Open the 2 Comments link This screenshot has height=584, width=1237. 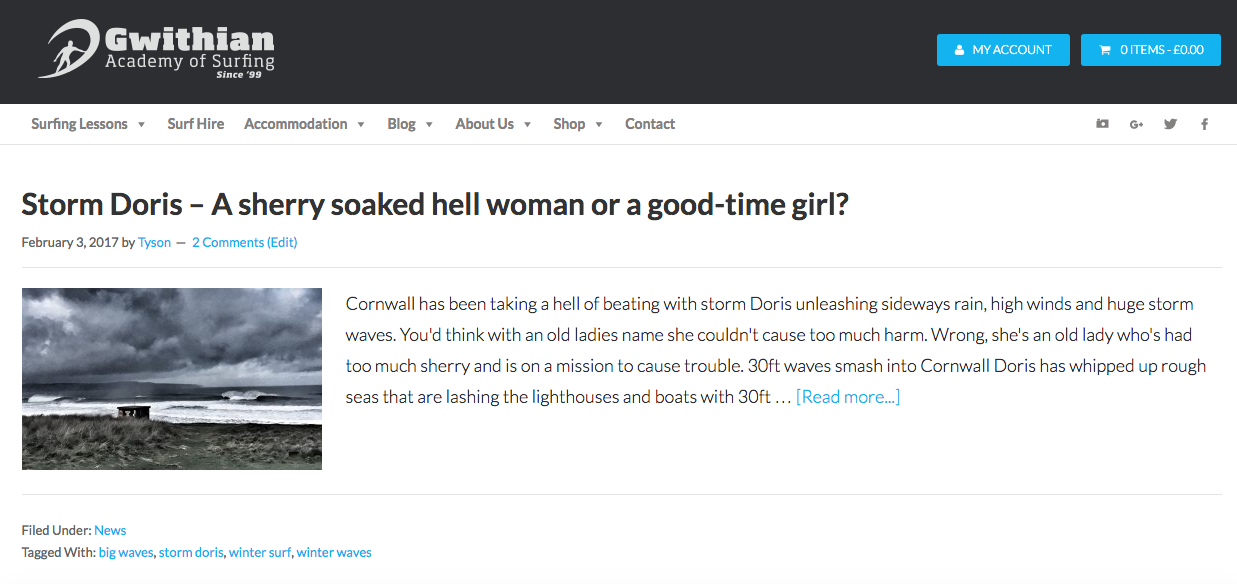[227, 242]
